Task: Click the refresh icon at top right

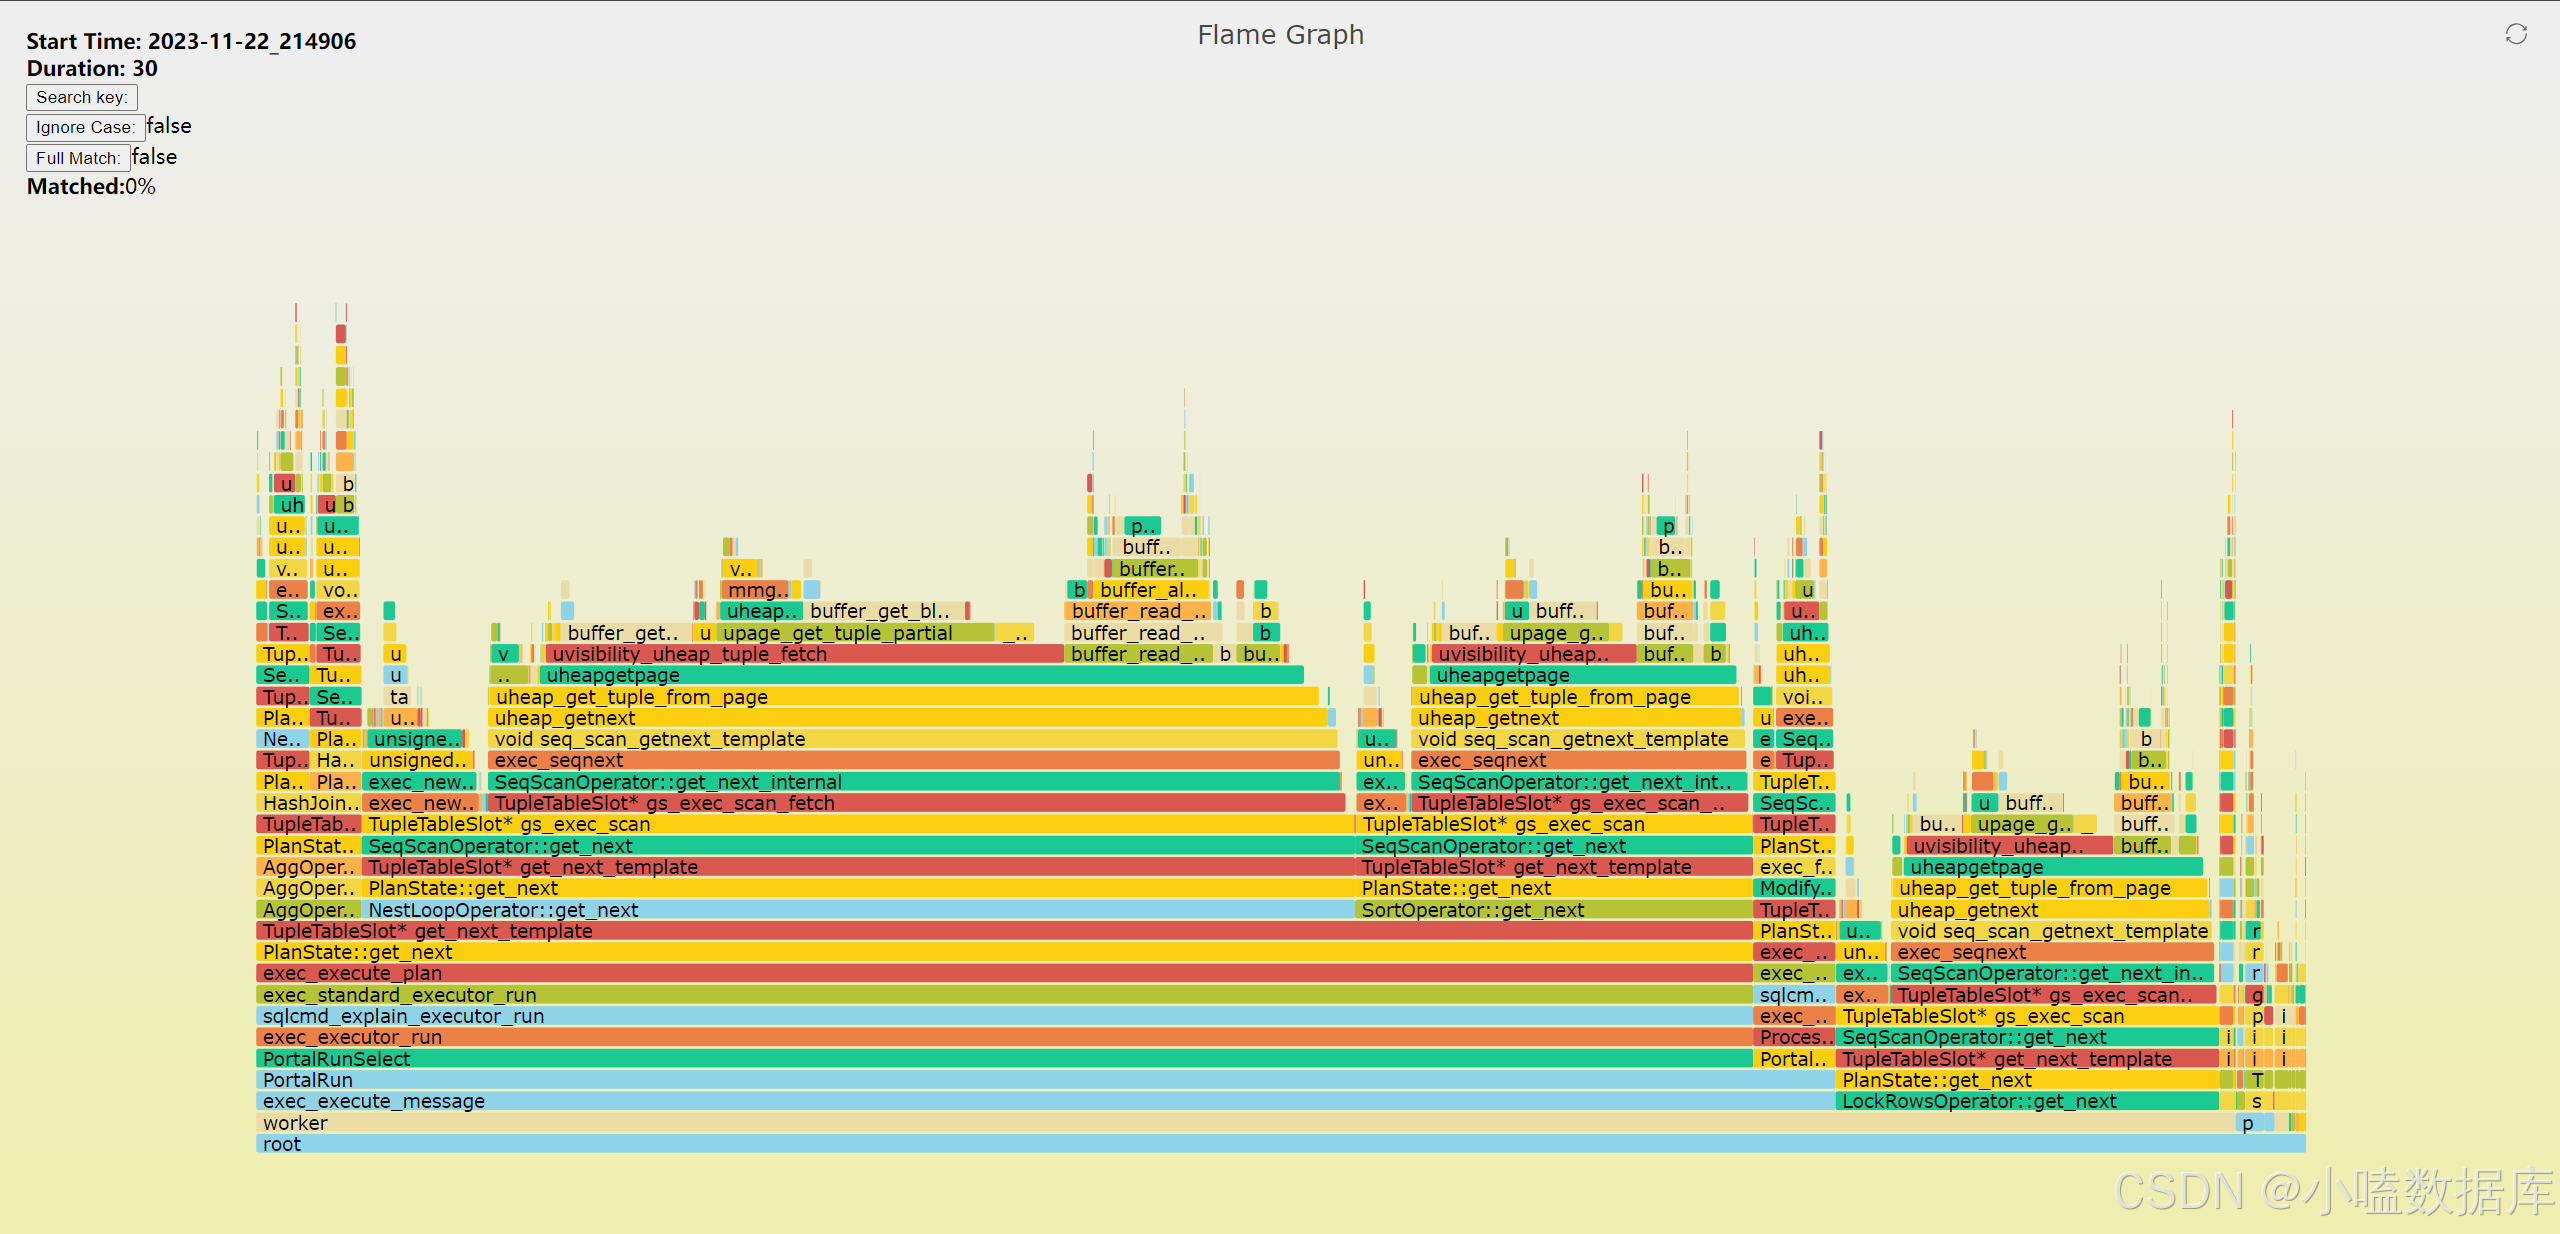Action: [2516, 34]
